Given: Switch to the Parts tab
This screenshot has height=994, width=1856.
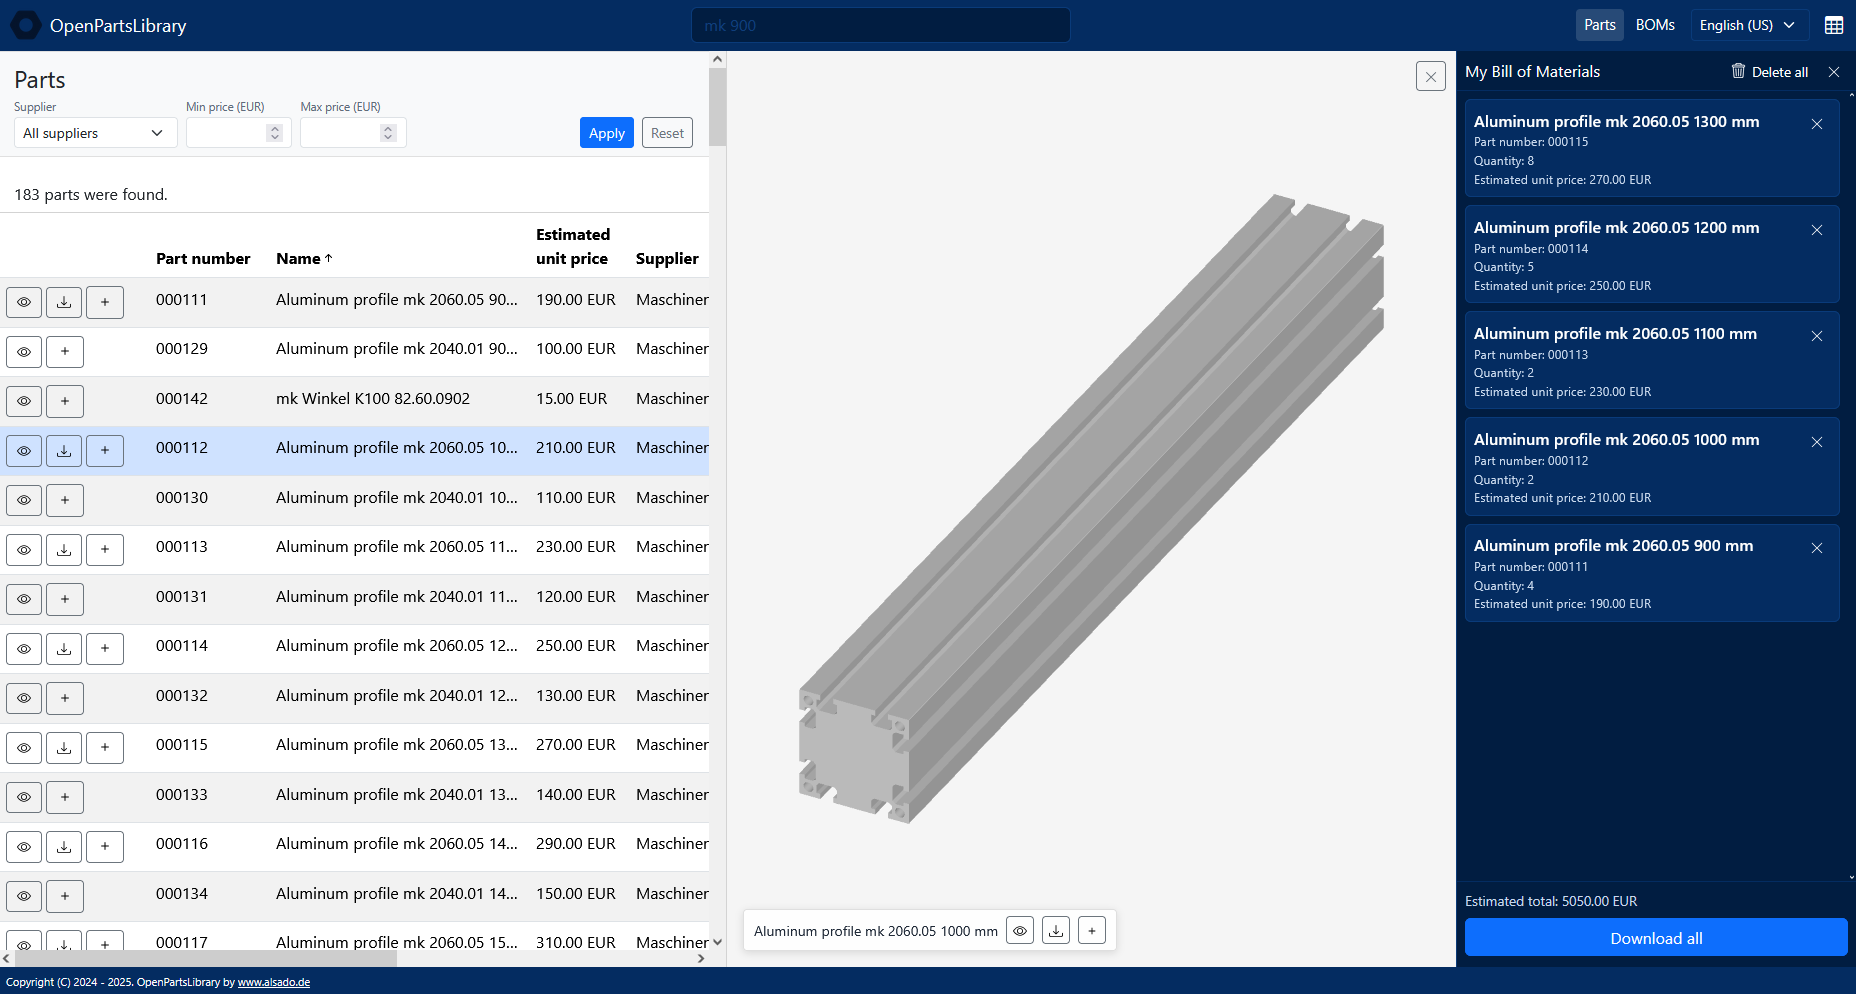Looking at the screenshot, I should point(1600,25).
